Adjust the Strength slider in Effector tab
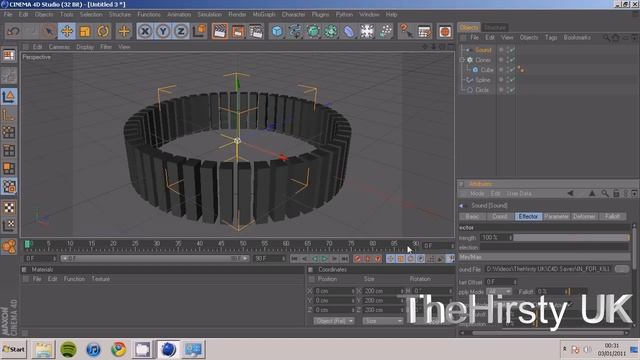Viewport: 640px width, 360px height. pos(571,238)
